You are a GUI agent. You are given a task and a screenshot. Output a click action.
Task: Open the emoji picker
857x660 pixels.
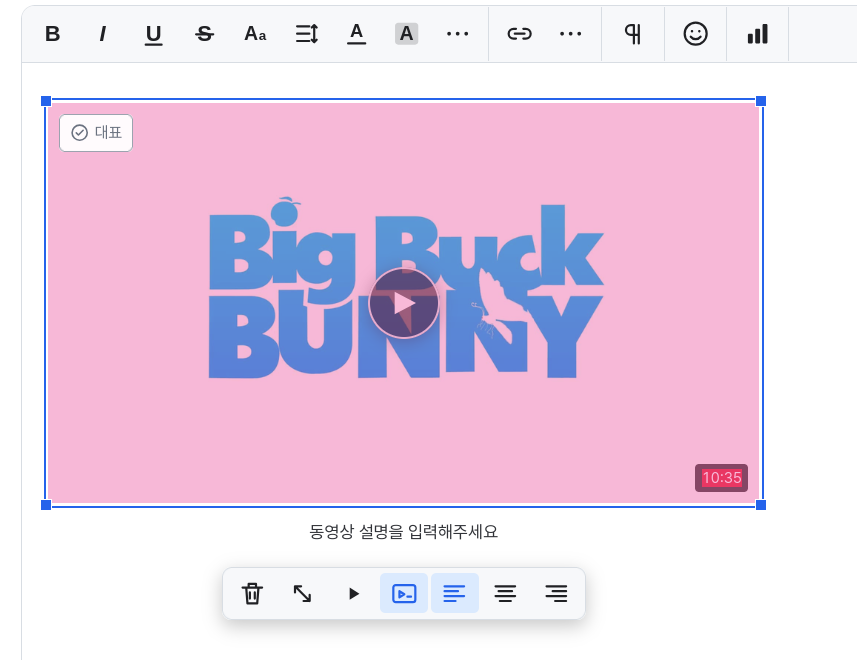[695, 34]
